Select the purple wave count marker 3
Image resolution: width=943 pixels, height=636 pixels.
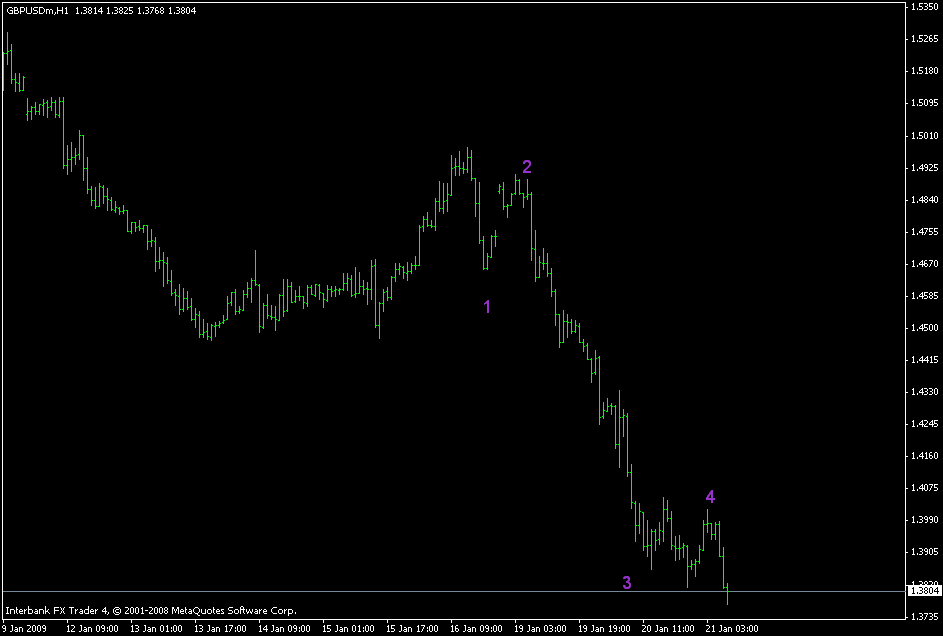coord(626,581)
